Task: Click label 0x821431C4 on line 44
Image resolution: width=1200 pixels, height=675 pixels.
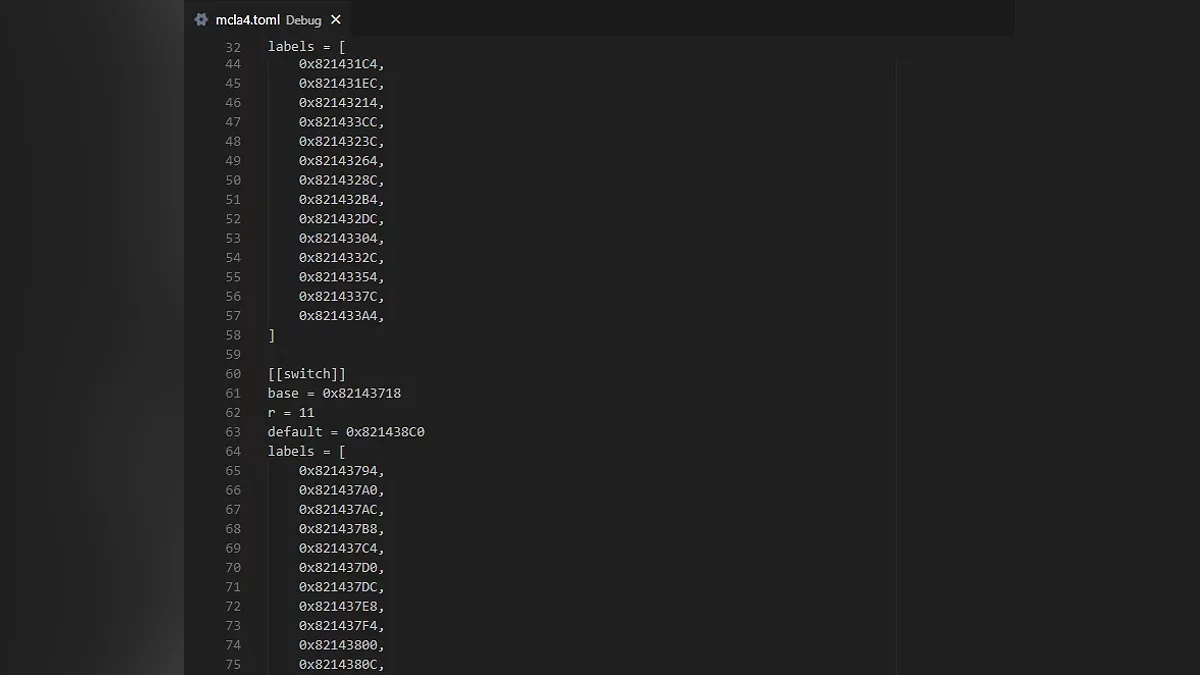Action: point(338,64)
